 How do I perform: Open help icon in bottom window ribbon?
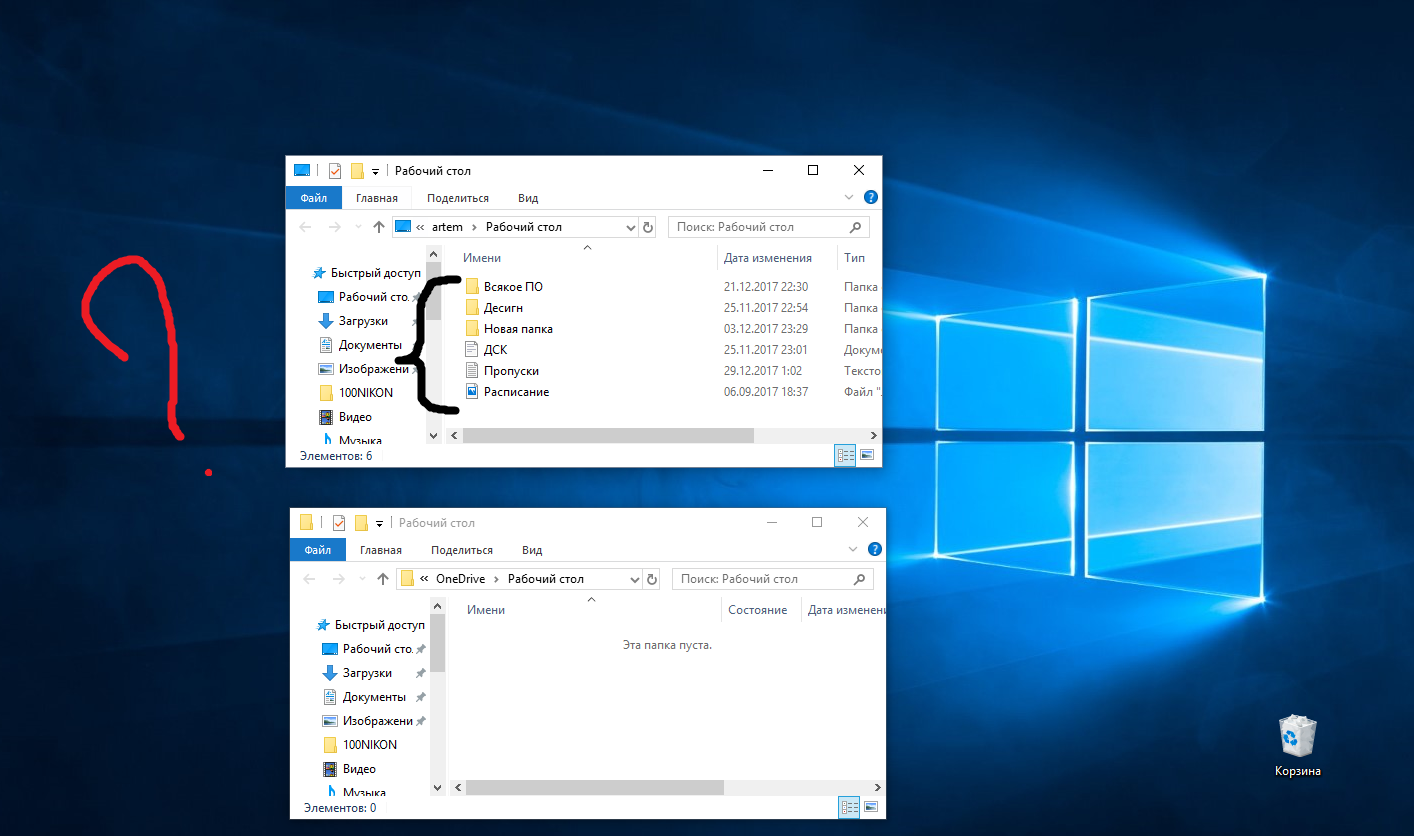(x=875, y=550)
